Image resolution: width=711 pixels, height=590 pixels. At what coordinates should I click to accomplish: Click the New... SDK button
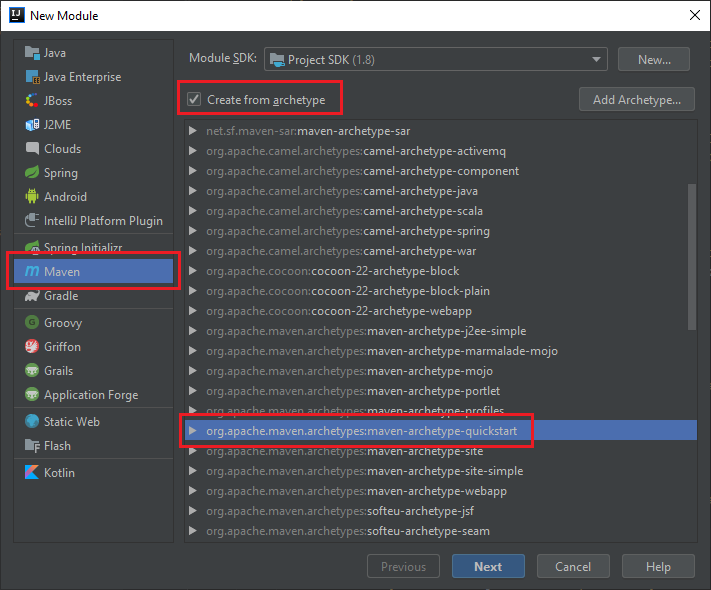pyautogui.click(x=654, y=59)
